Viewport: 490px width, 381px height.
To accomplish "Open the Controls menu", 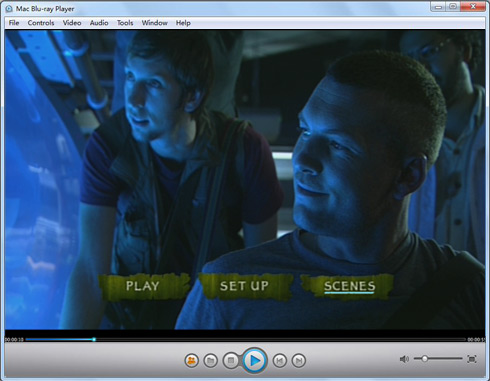I will 41,23.
